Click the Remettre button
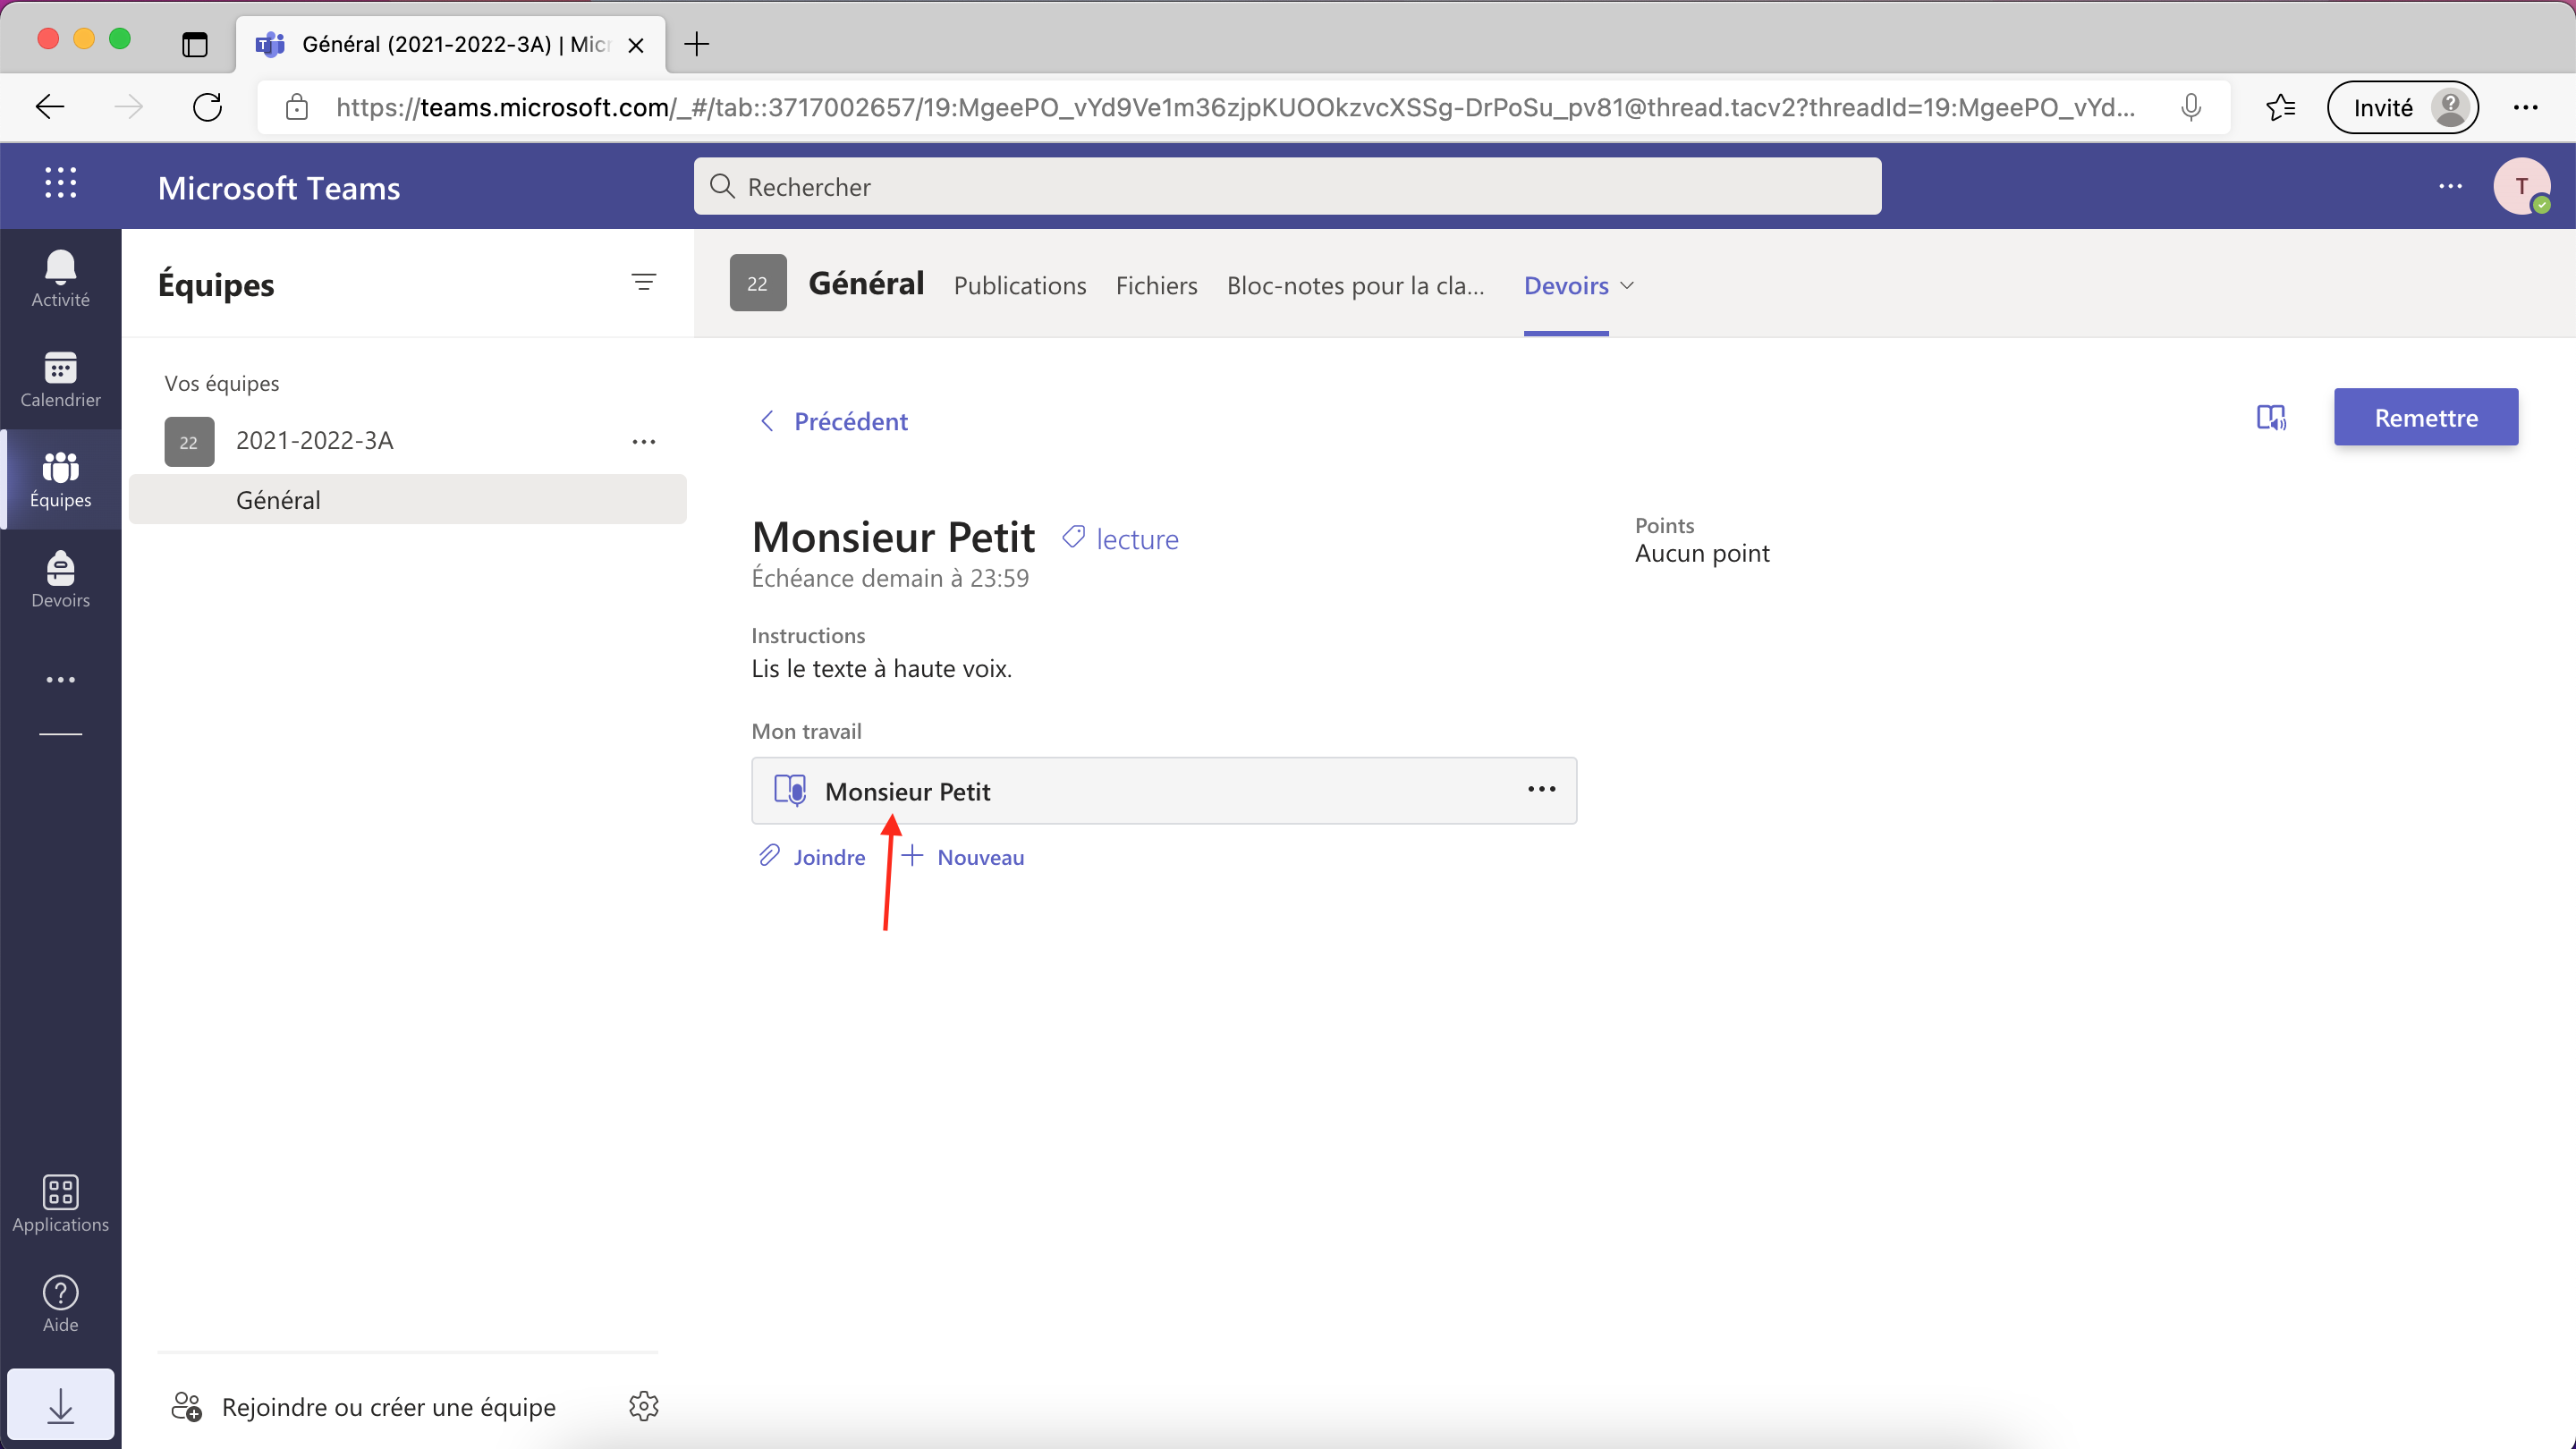Screen dimensions: 2576x1449 (x=2426, y=417)
